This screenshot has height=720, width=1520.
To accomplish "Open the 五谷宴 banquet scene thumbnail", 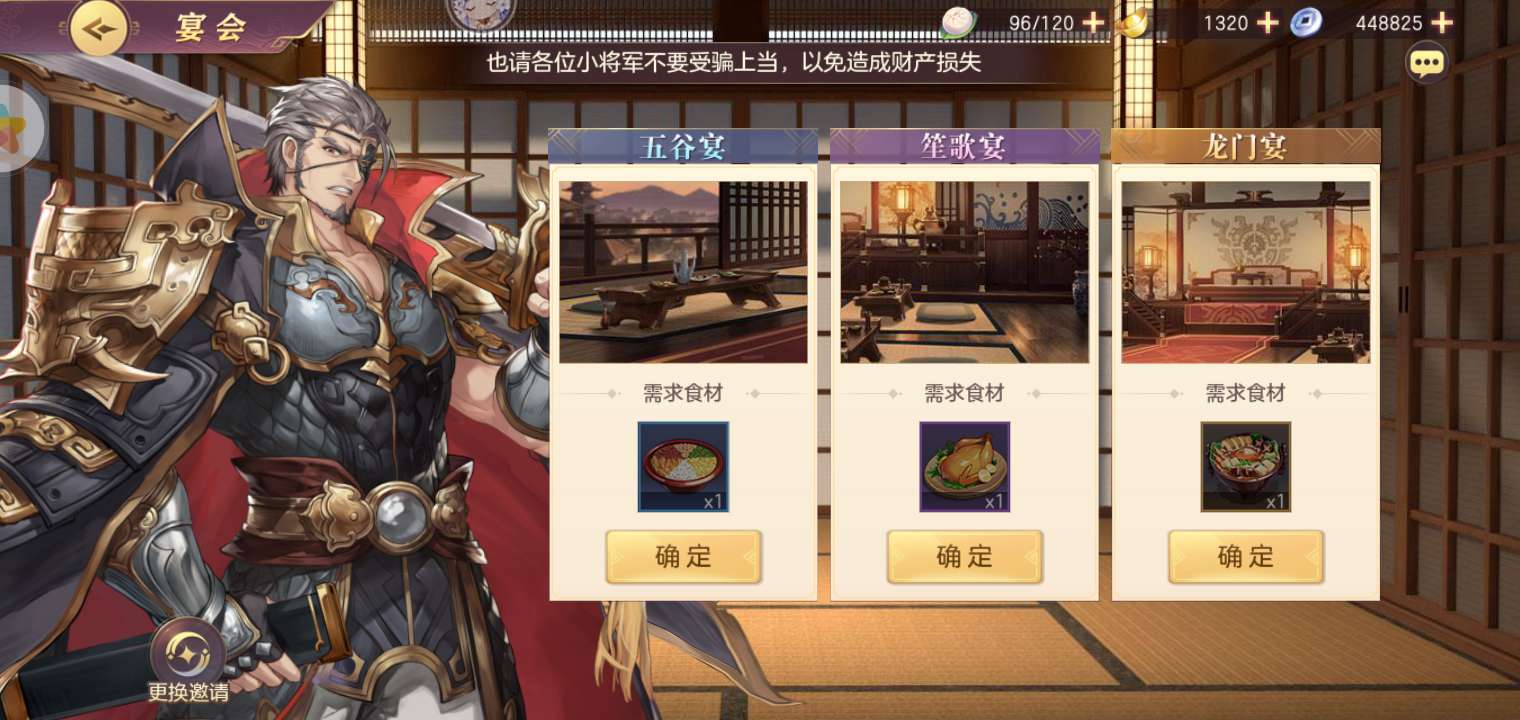I will [x=683, y=272].
